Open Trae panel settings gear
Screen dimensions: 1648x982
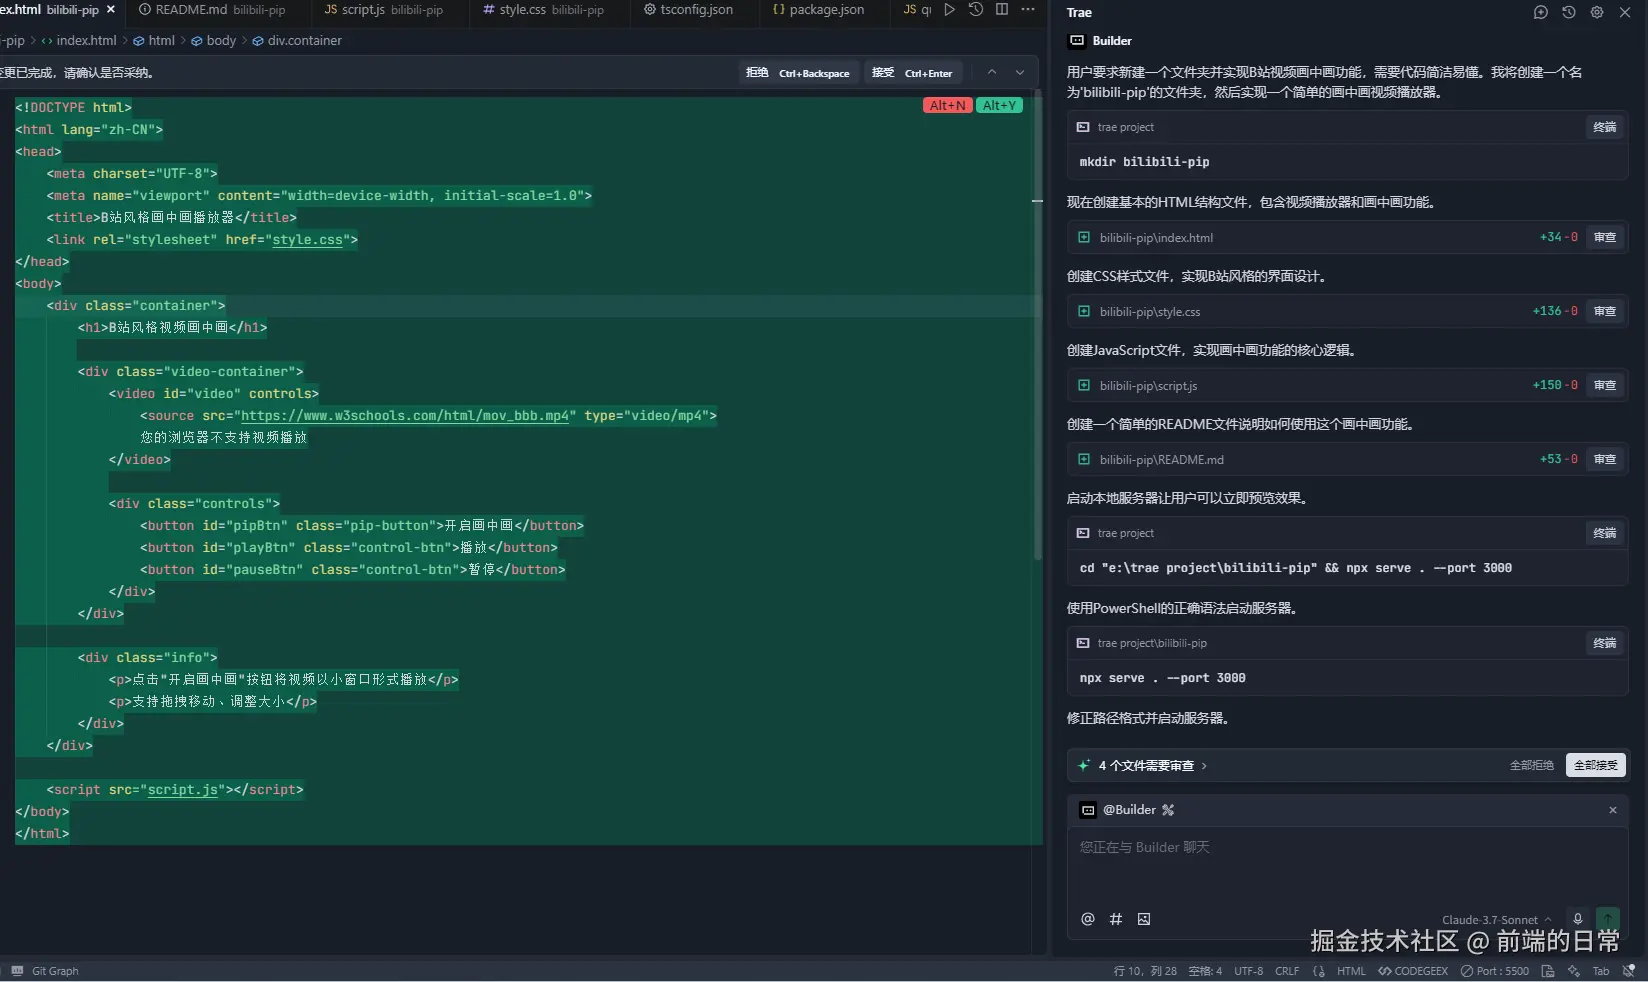click(x=1597, y=12)
